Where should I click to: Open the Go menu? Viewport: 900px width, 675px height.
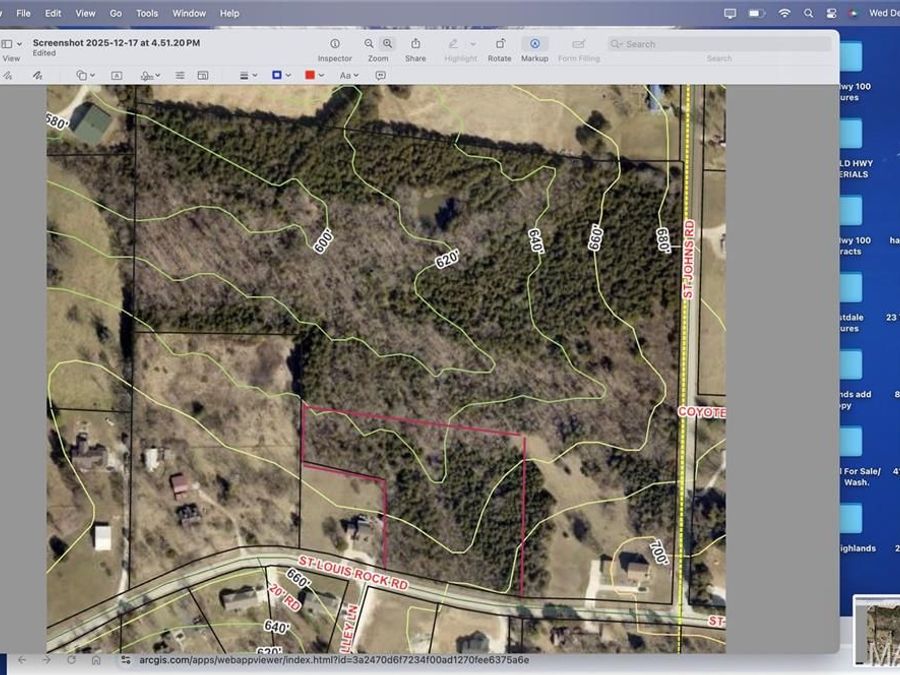click(x=115, y=13)
